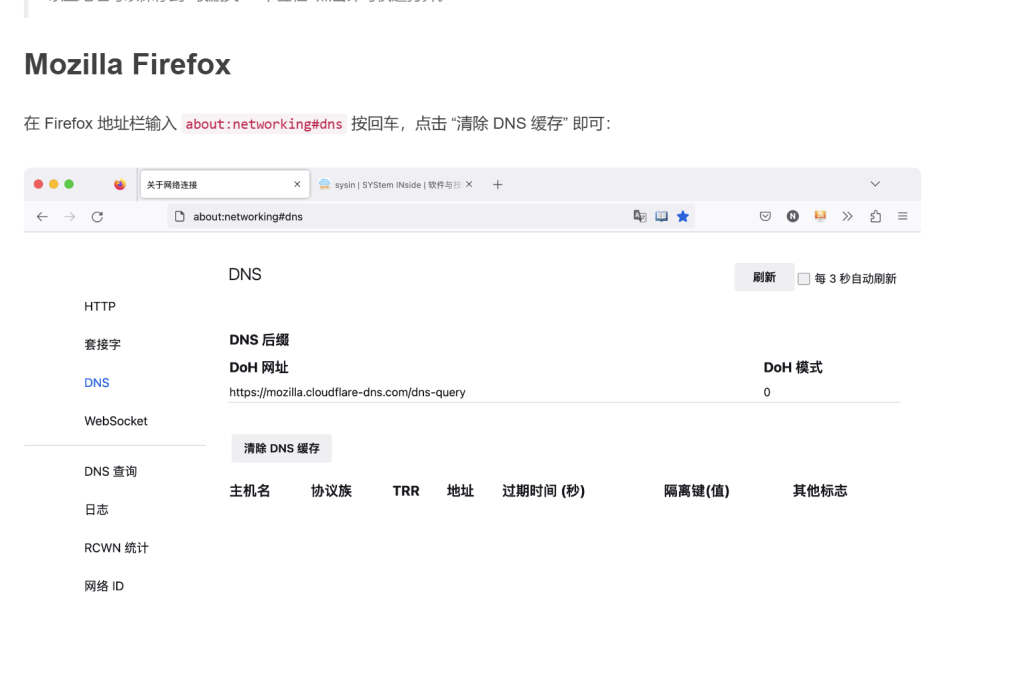
Task: Click the page icon in address bar
Action: coord(180,216)
